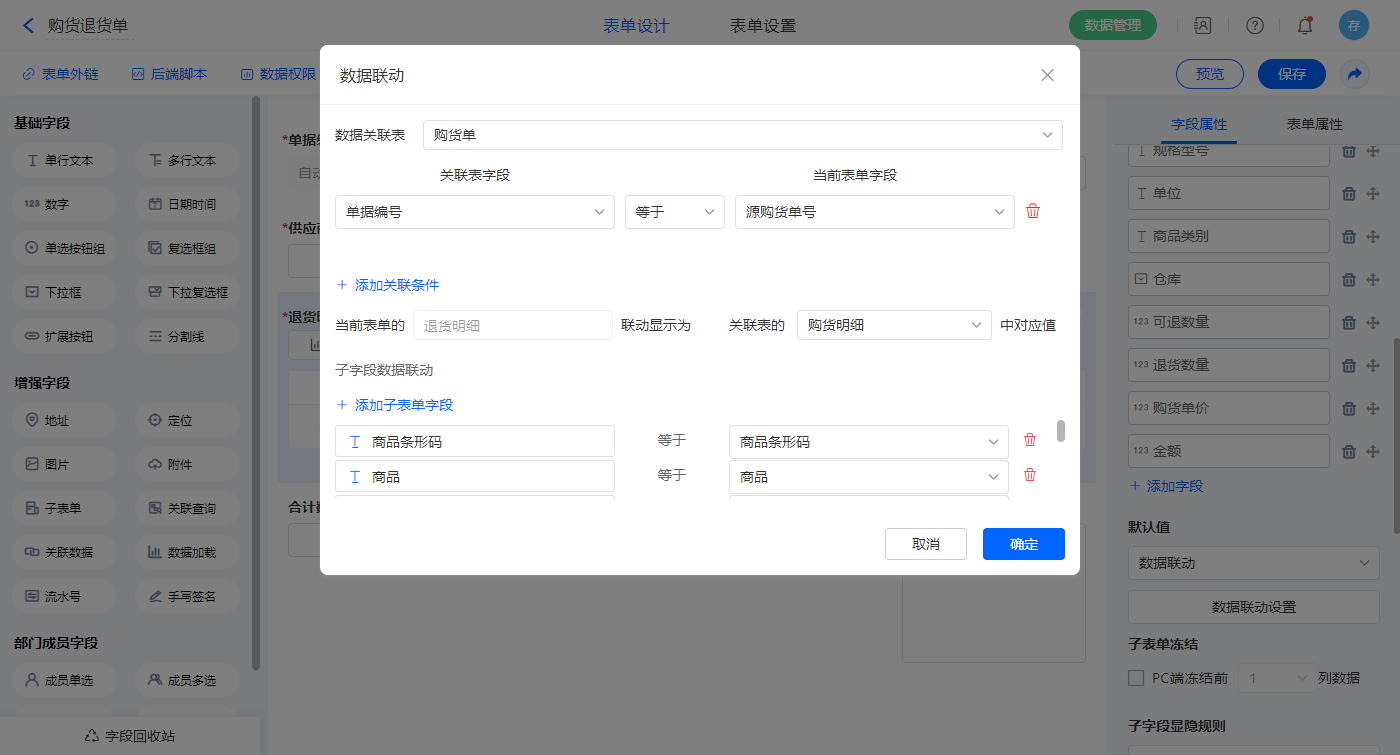
Task: Click the 确定 button
Action: [x=1023, y=544]
